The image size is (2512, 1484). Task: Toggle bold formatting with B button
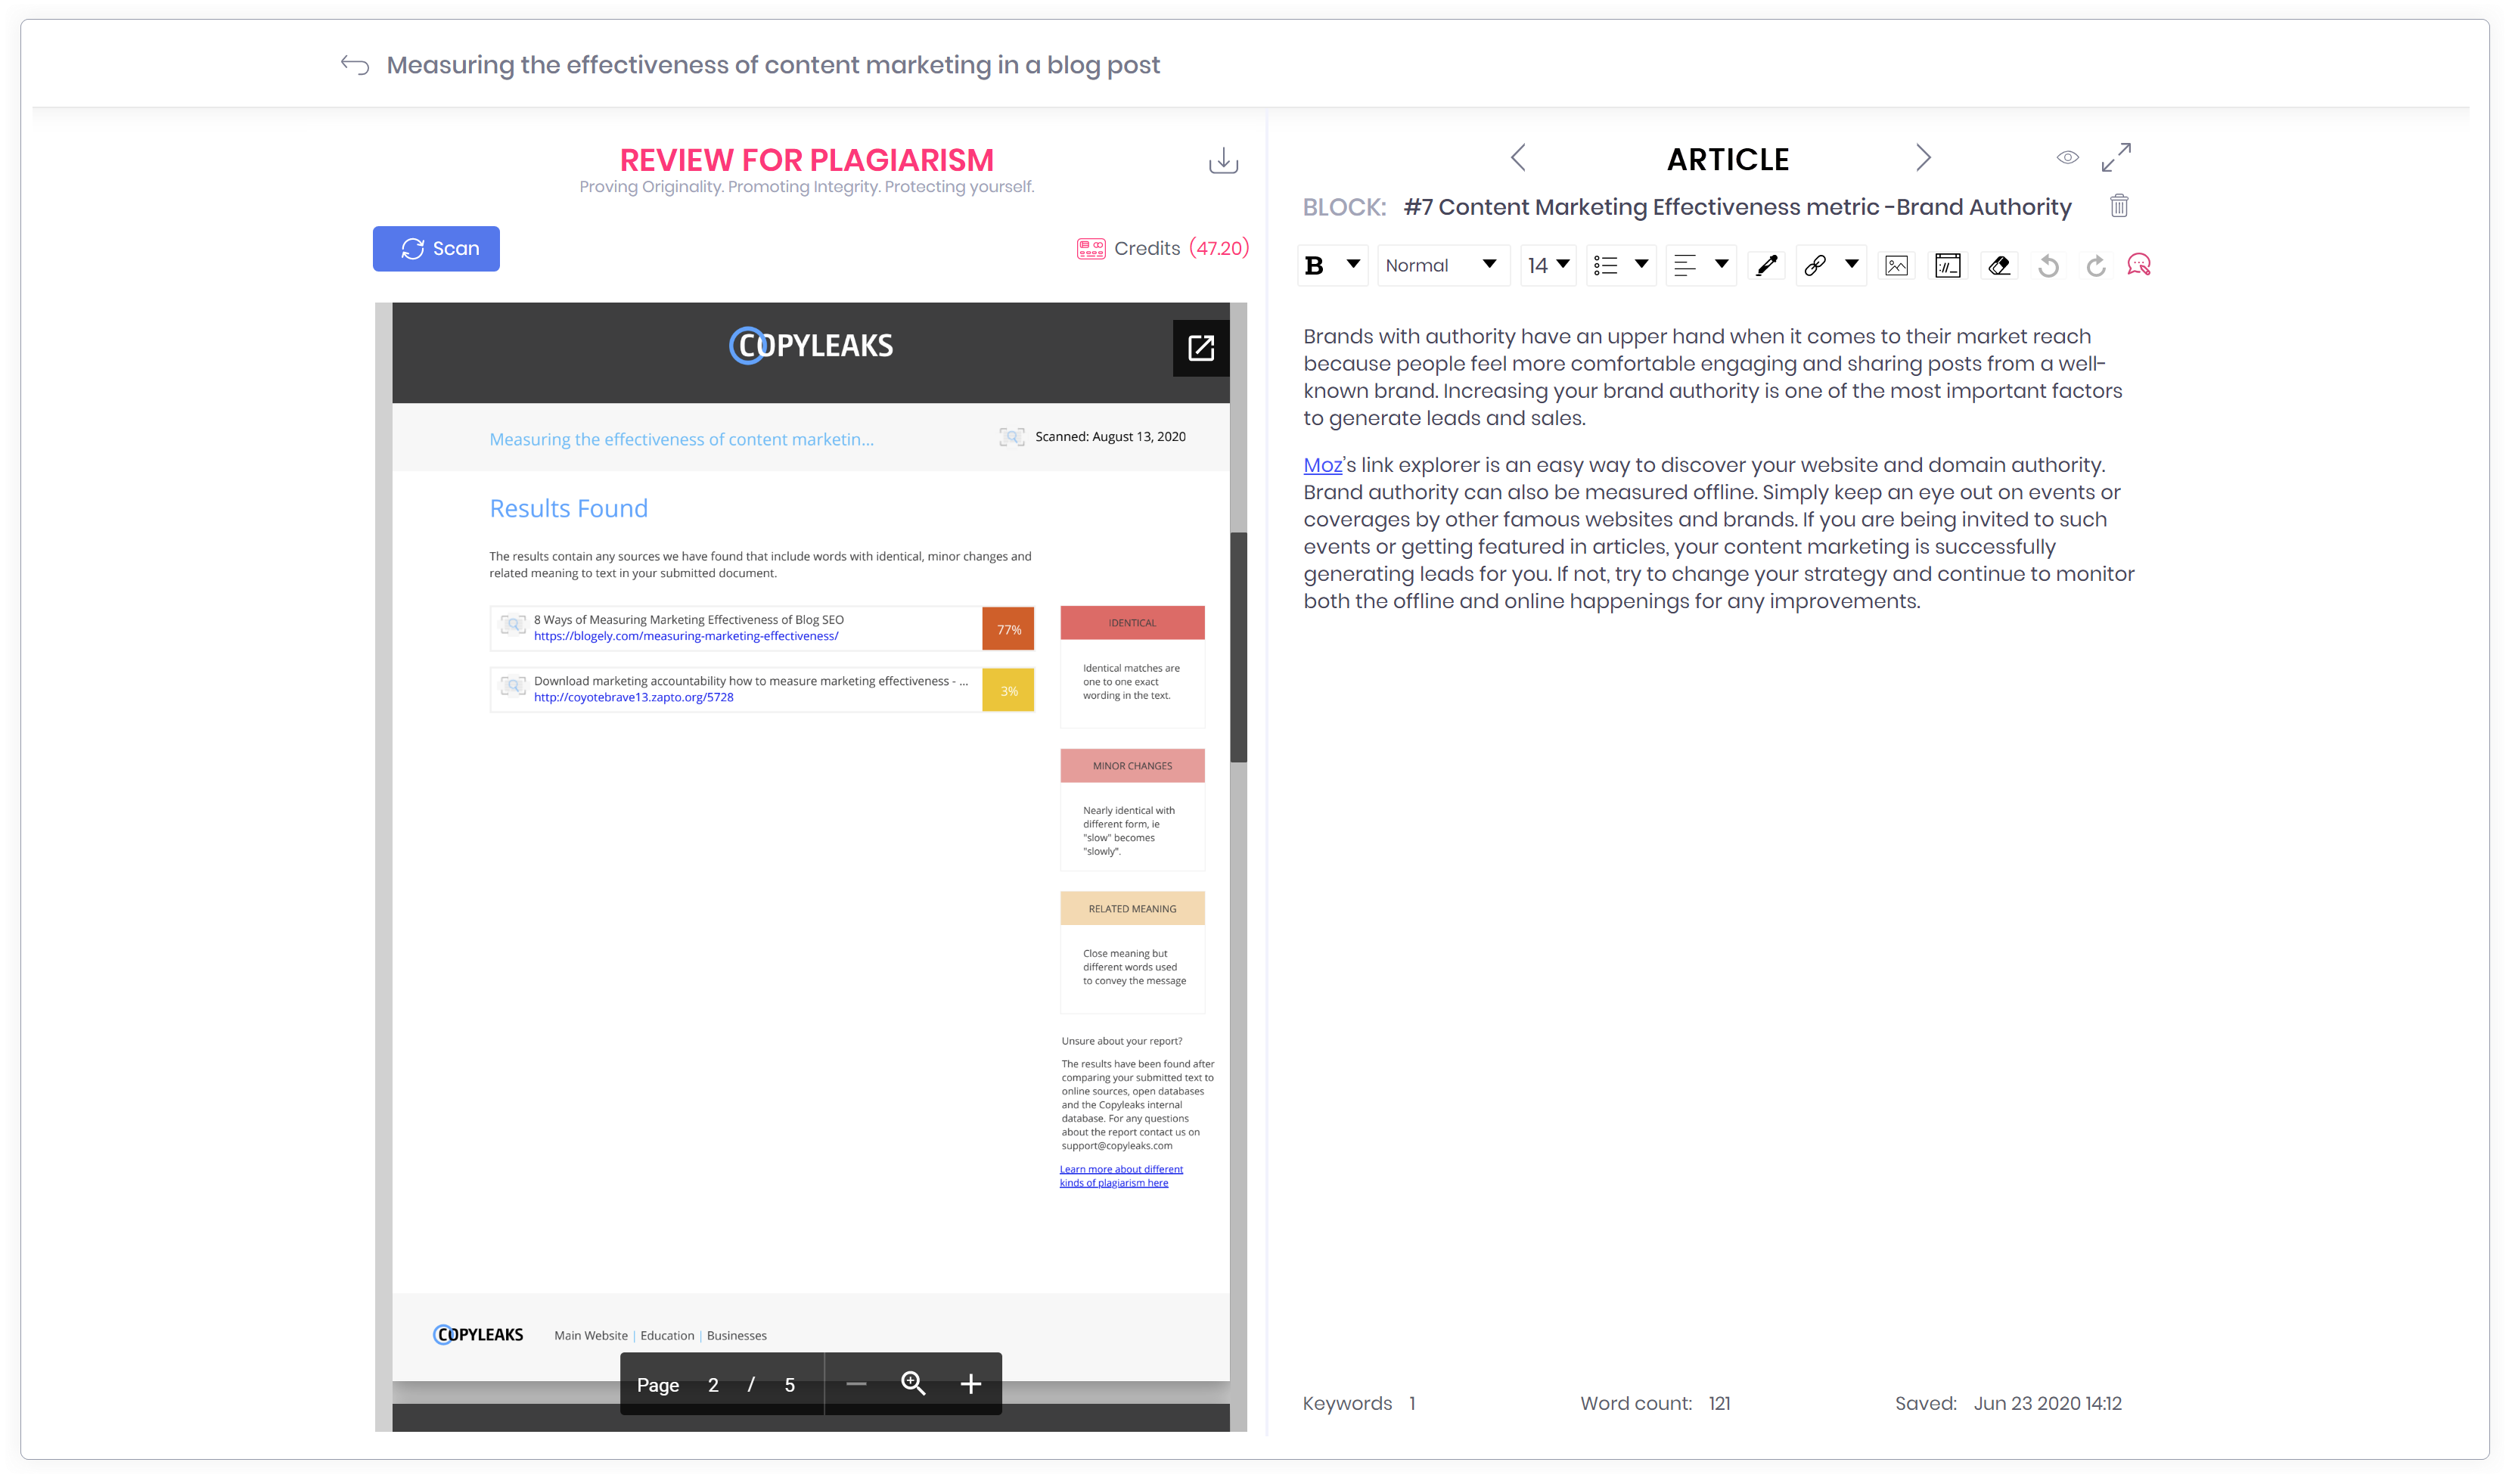(1314, 265)
